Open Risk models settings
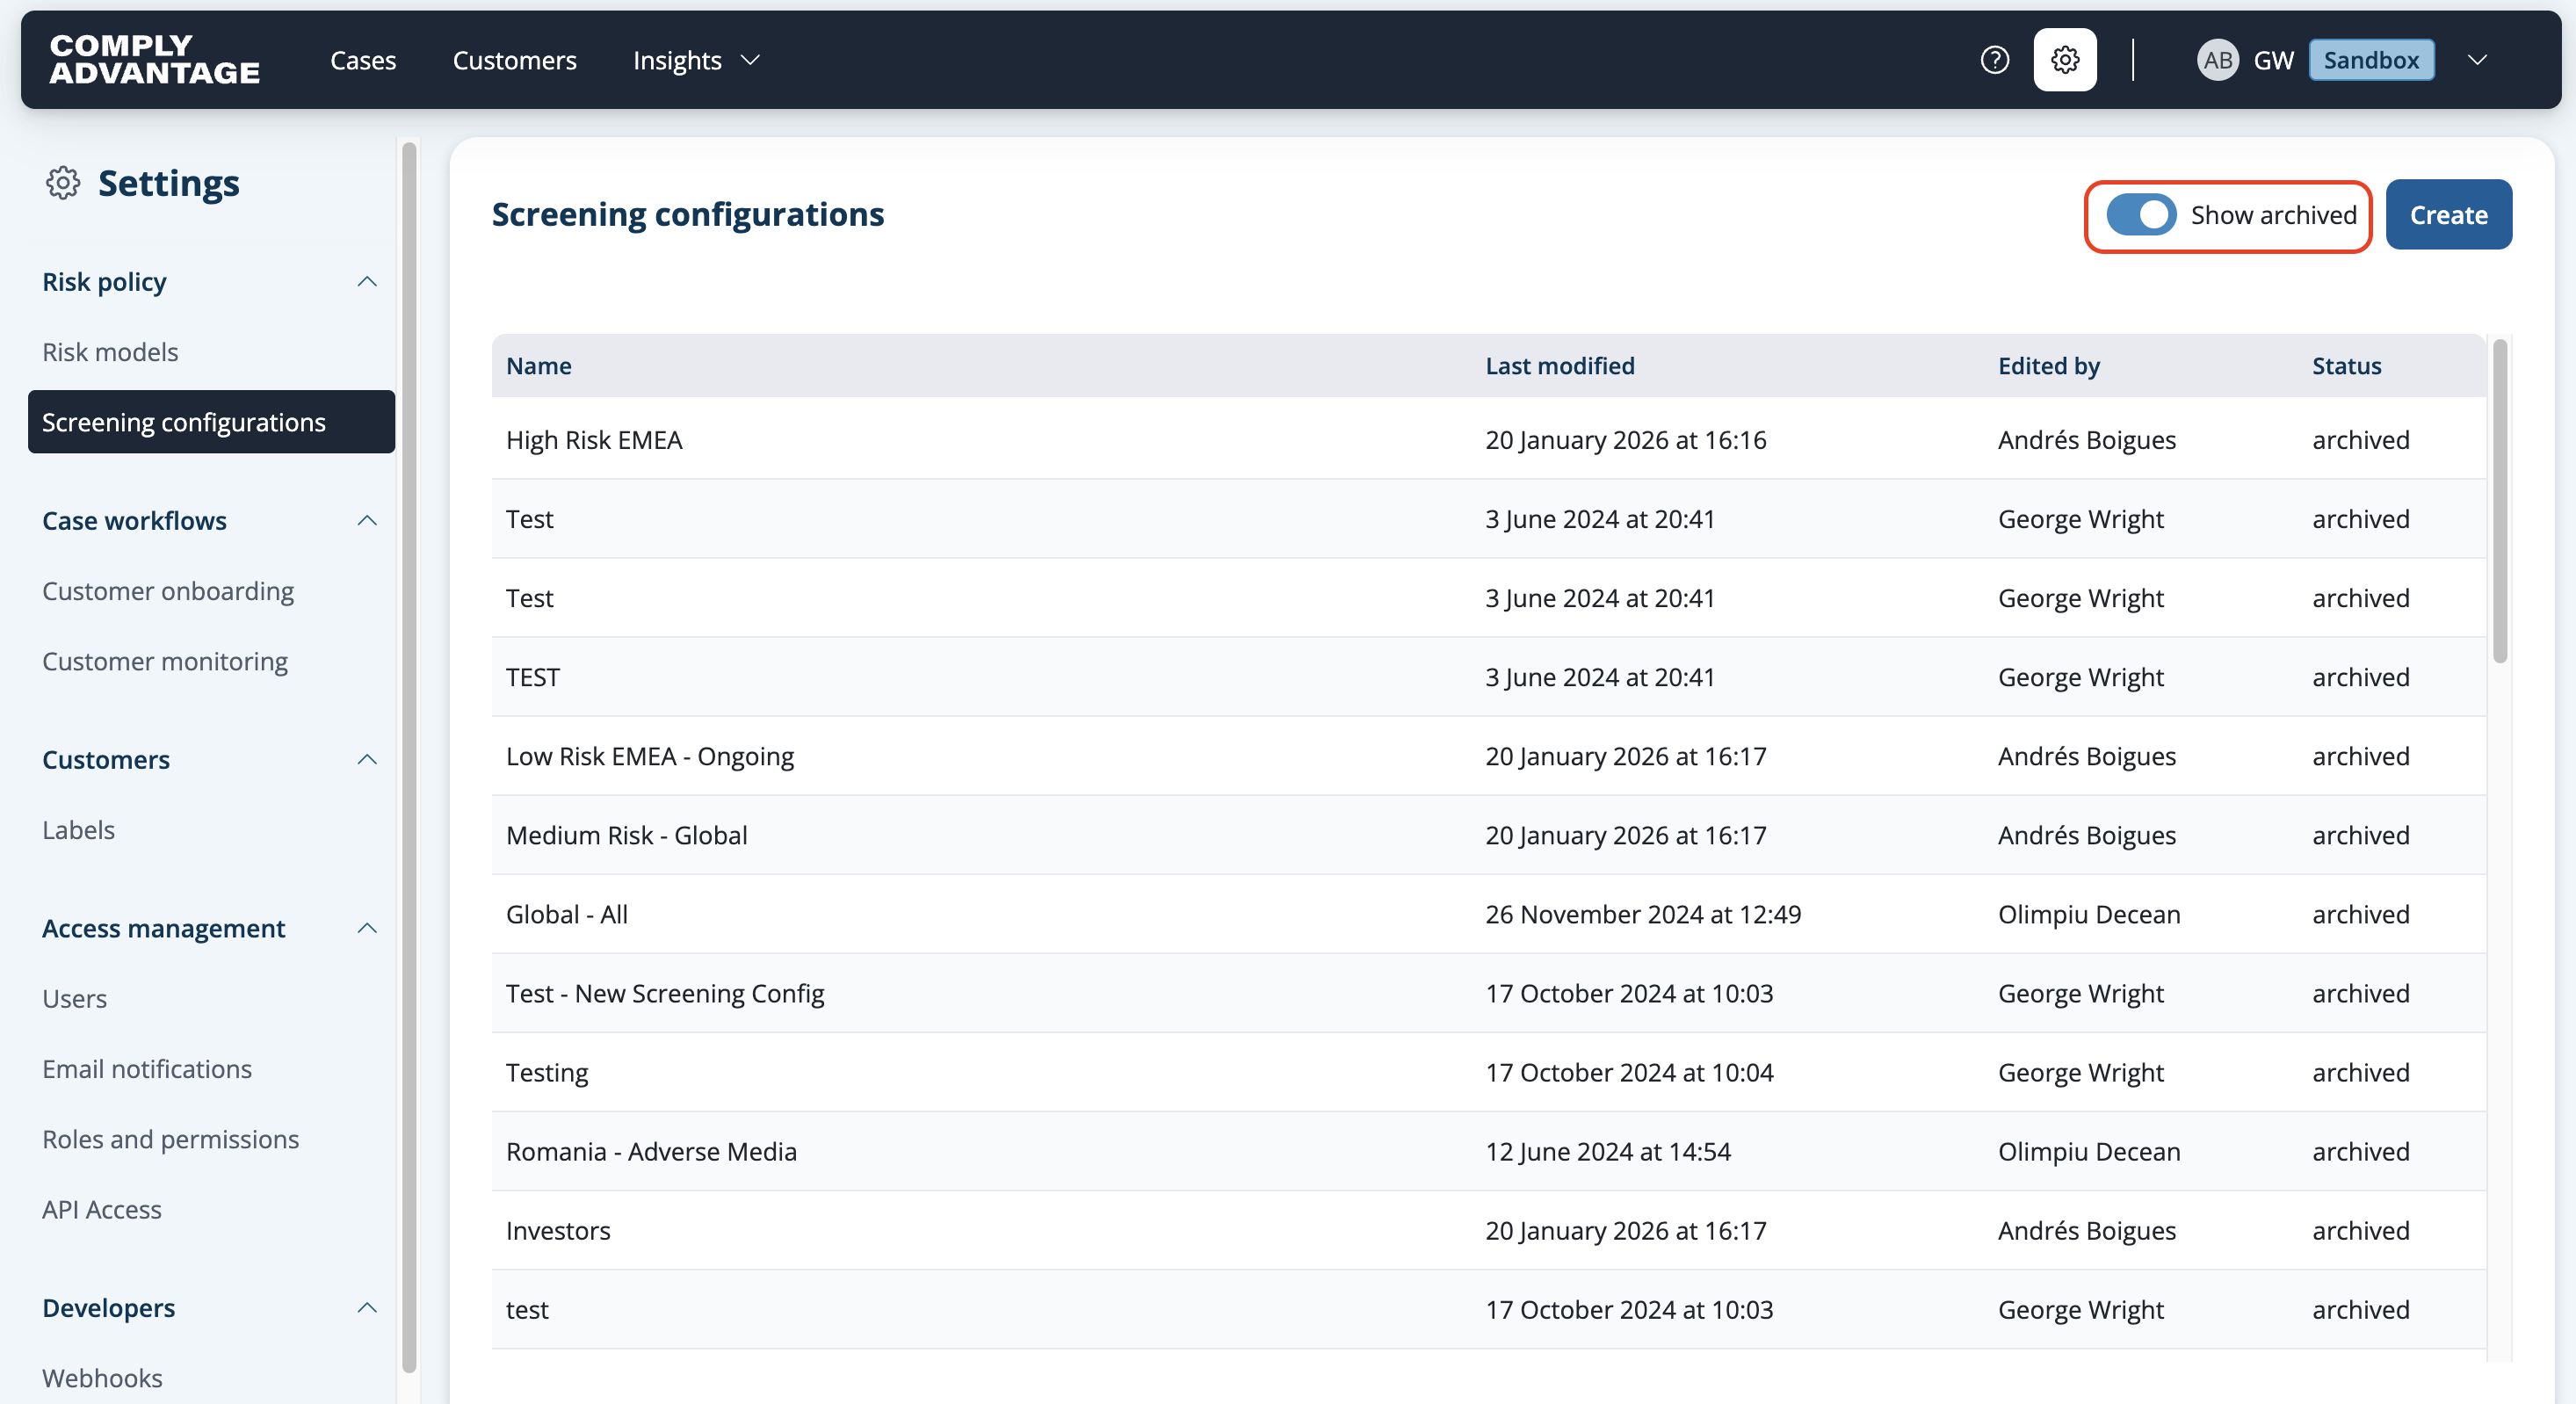Screen dimensions: 2576x1404 [110, 352]
